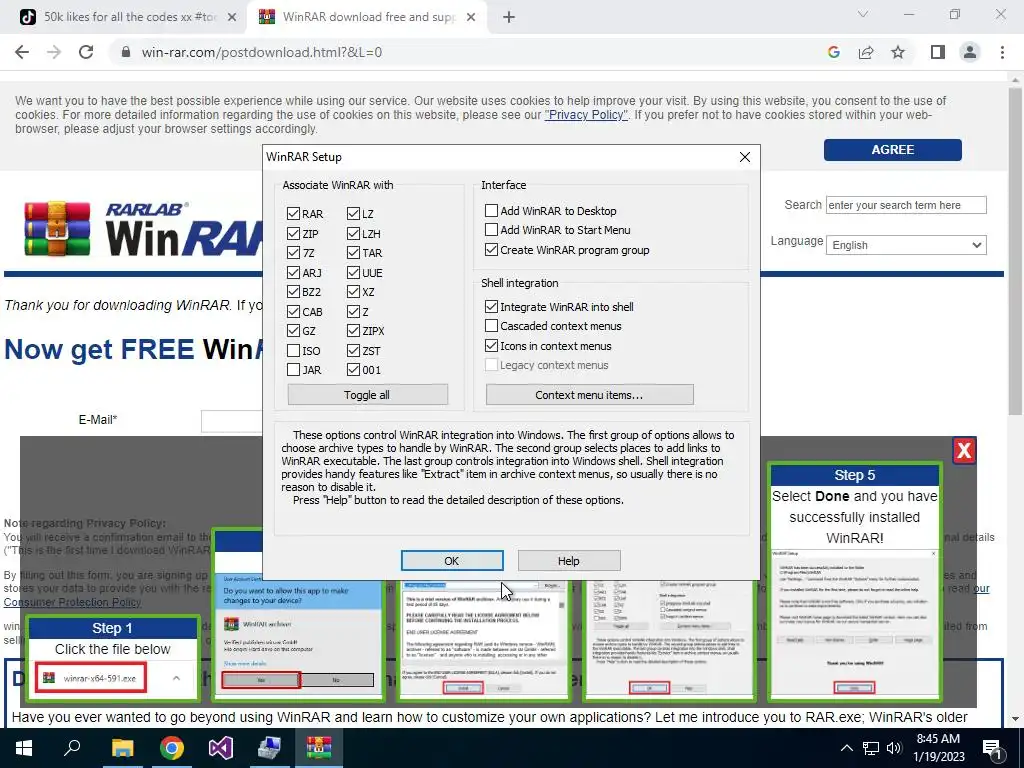Open Chrome three-dot menu
This screenshot has height=768, width=1024.
pos(1002,52)
